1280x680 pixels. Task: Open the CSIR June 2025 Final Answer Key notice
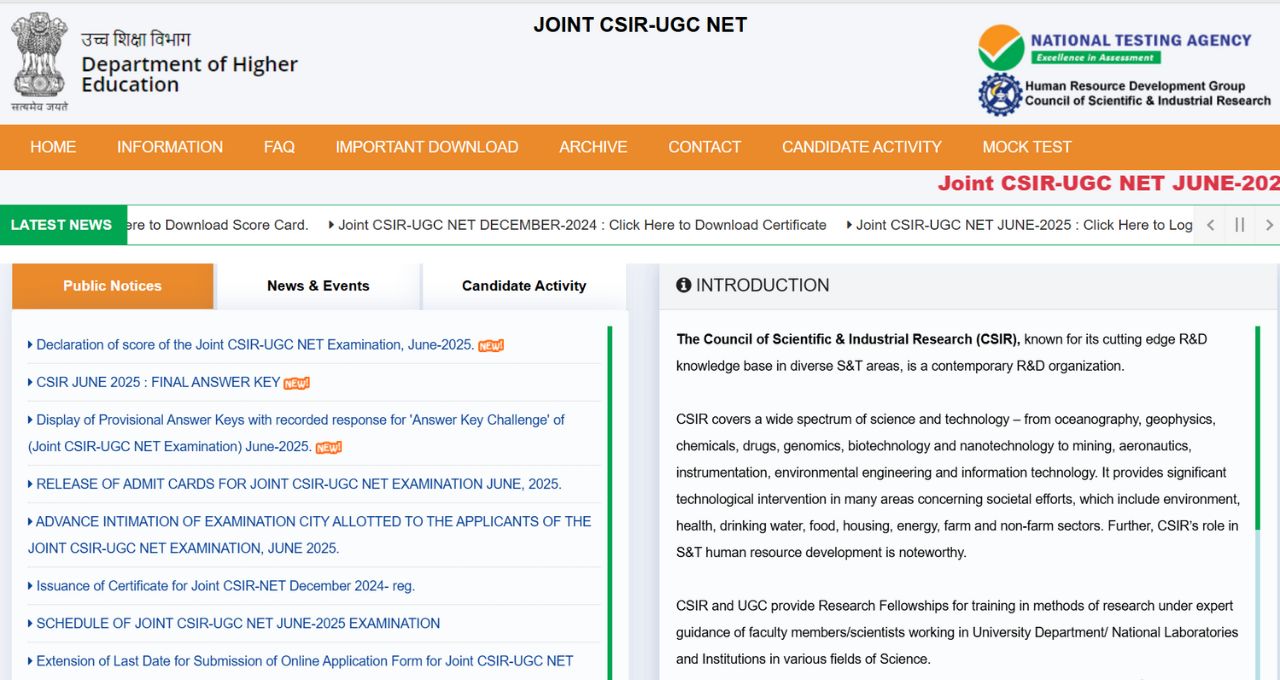[158, 382]
